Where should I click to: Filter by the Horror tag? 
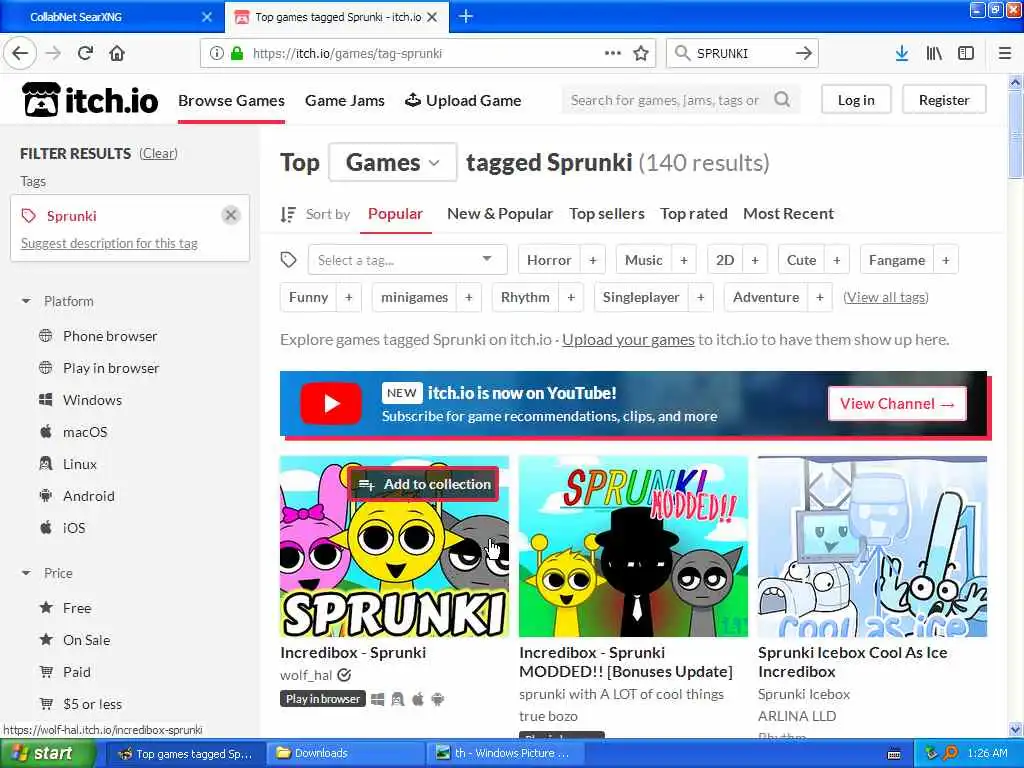549,260
